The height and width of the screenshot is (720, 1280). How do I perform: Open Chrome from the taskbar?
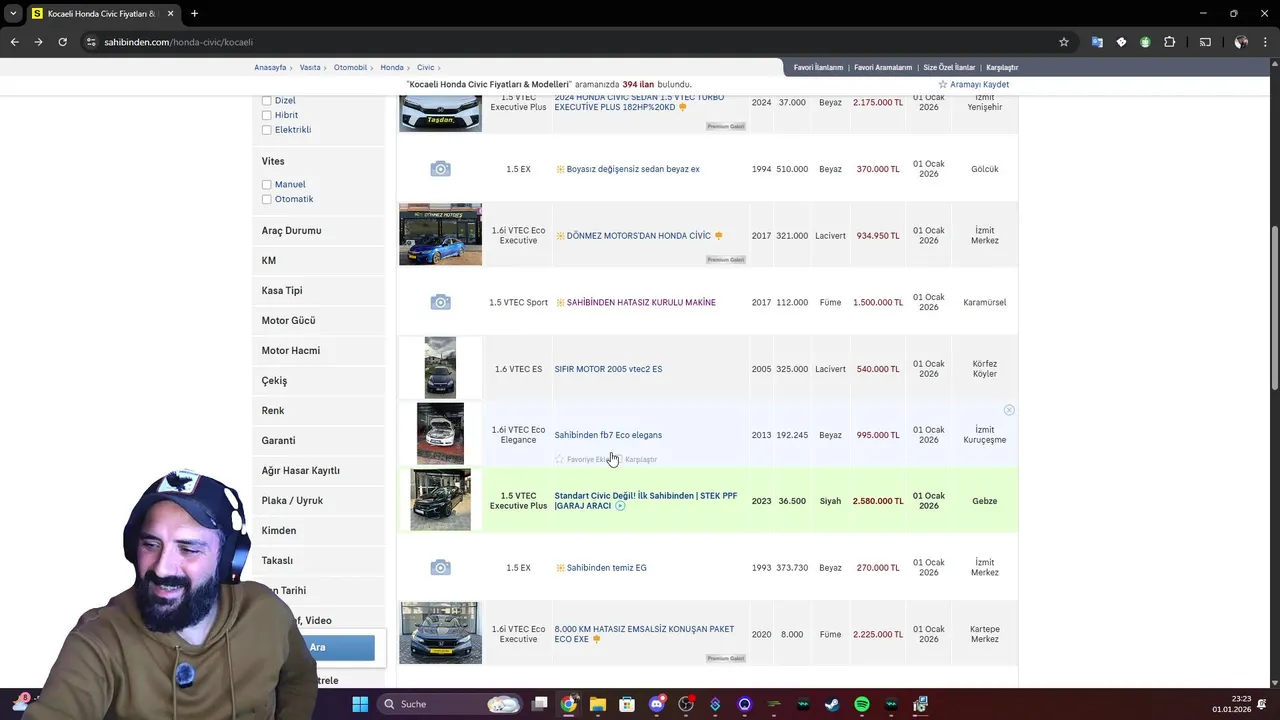pos(568,704)
